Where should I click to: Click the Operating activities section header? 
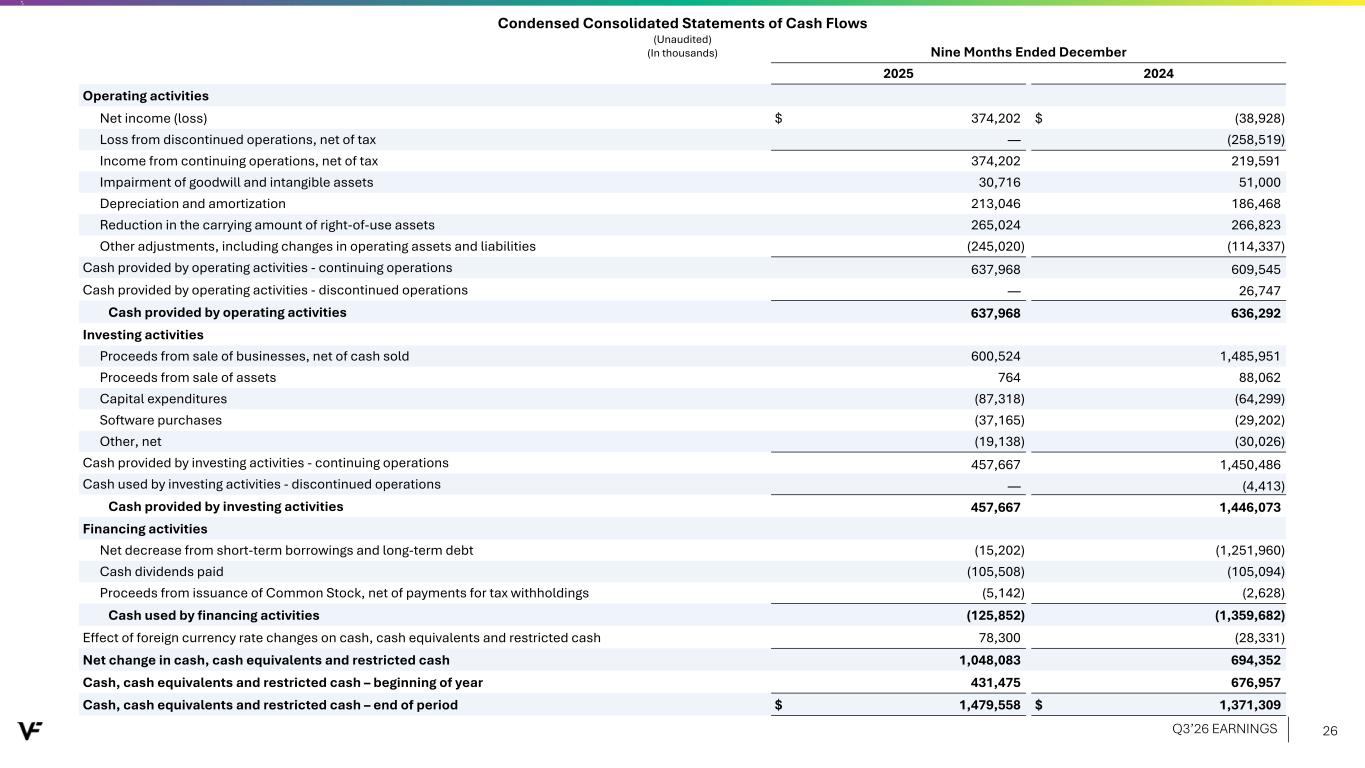point(145,96)
